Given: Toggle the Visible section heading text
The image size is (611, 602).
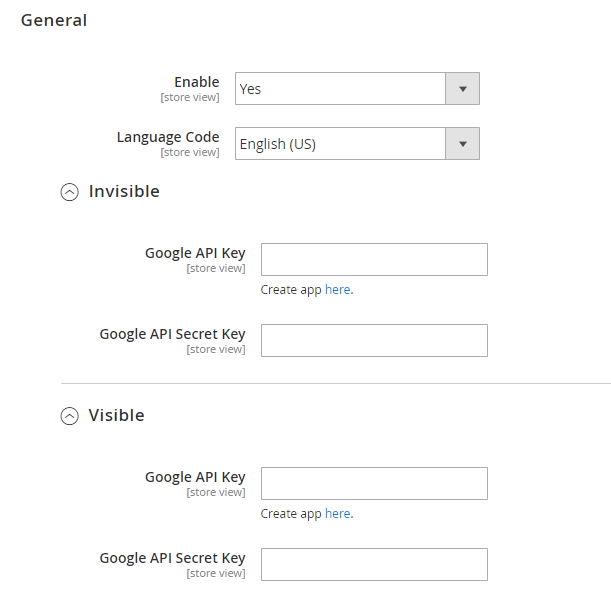Looking at the screenshot, I should point(116,415).
